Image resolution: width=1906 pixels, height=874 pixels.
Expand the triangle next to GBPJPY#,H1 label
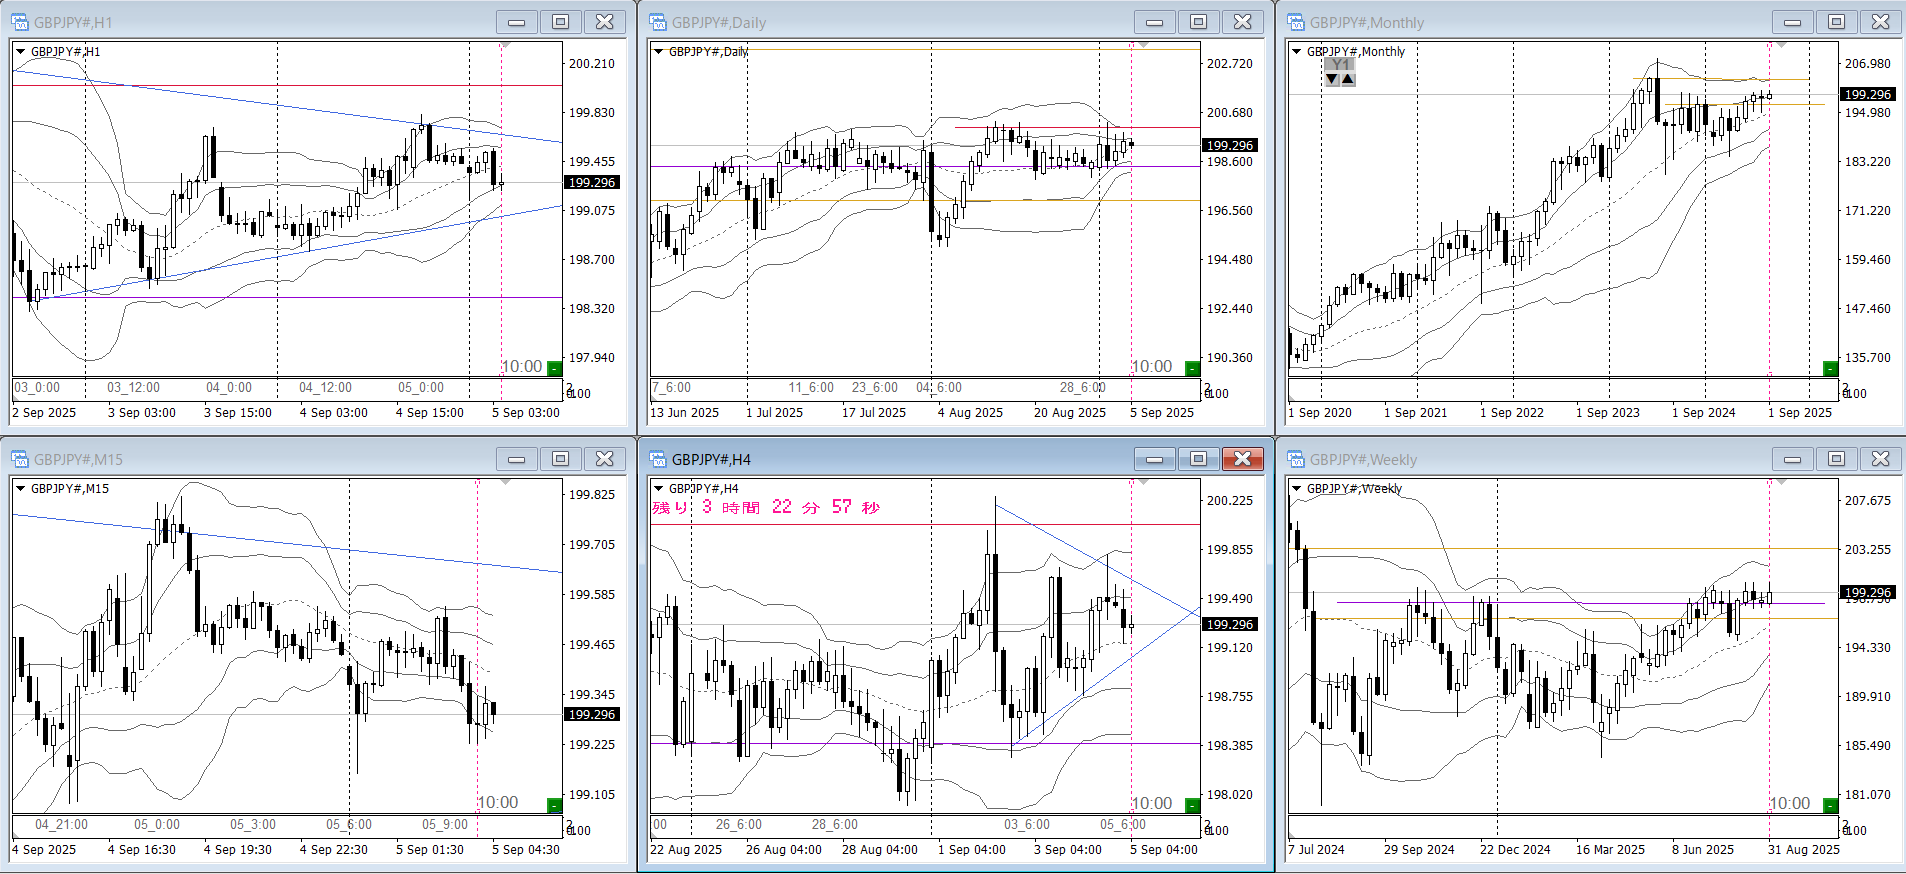(20, 52)
